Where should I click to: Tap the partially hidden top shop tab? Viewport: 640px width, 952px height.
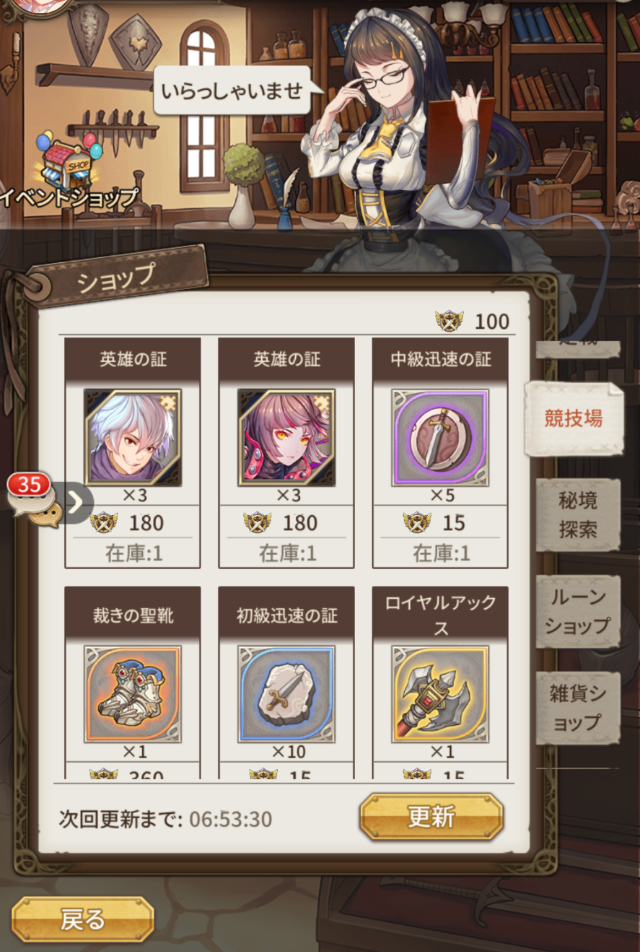coord(577,348)
